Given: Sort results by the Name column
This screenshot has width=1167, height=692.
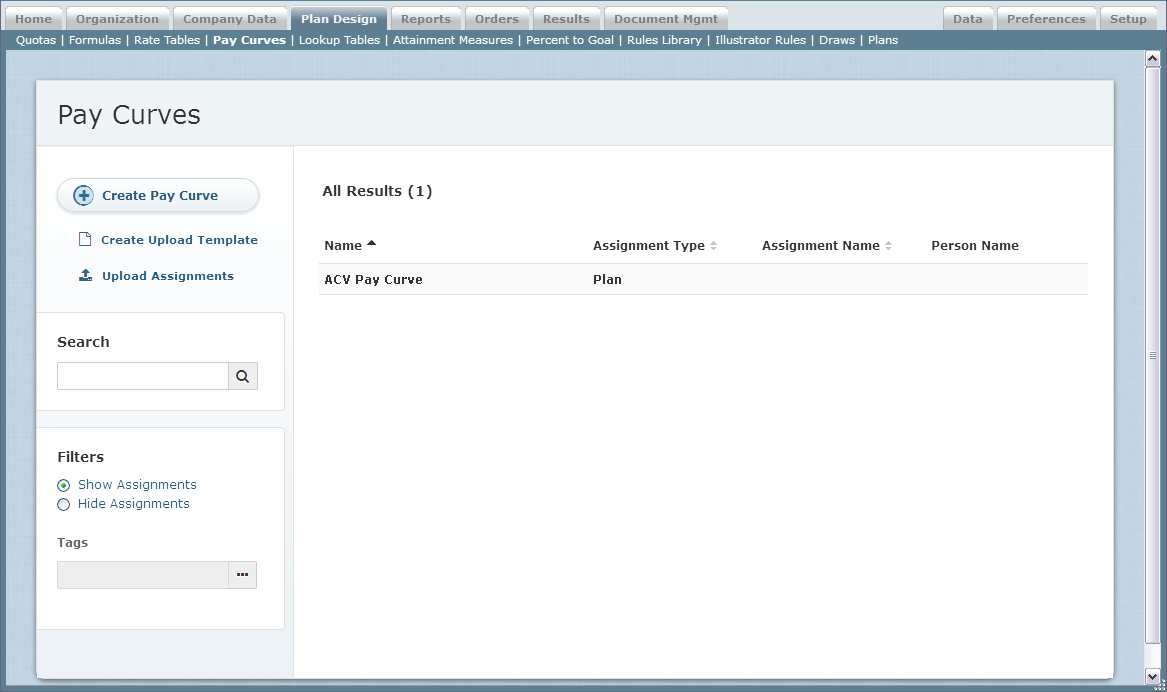Looking at the screenshot, I should 343,245.
